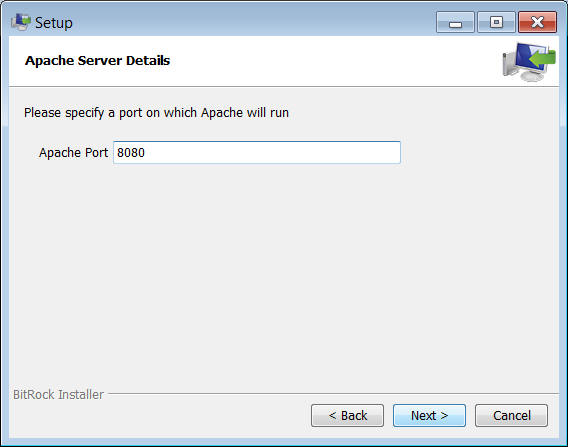
Task: Click the Apache Server Details heading
Action: click(97, 60)
